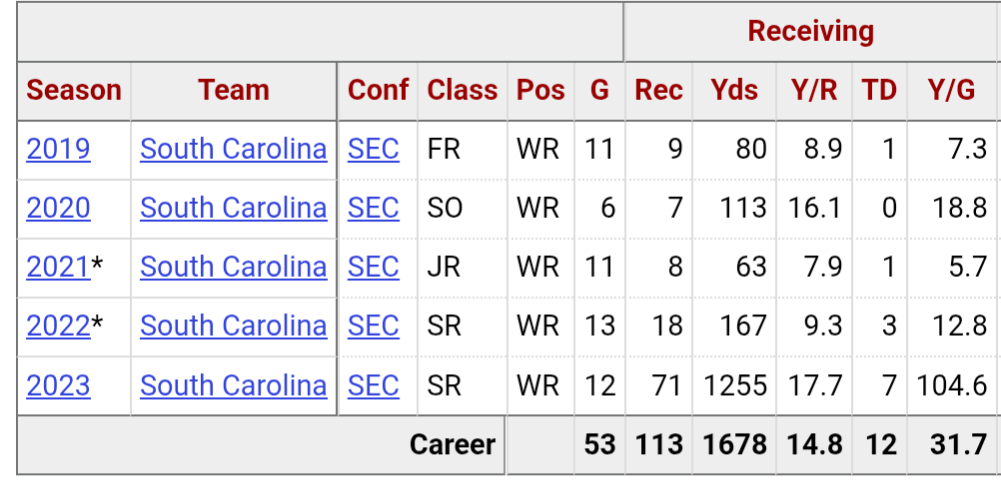The image size is (1001, 482).
Task: Open SEC conference link for 2019
Action: (x=373, y=149)
